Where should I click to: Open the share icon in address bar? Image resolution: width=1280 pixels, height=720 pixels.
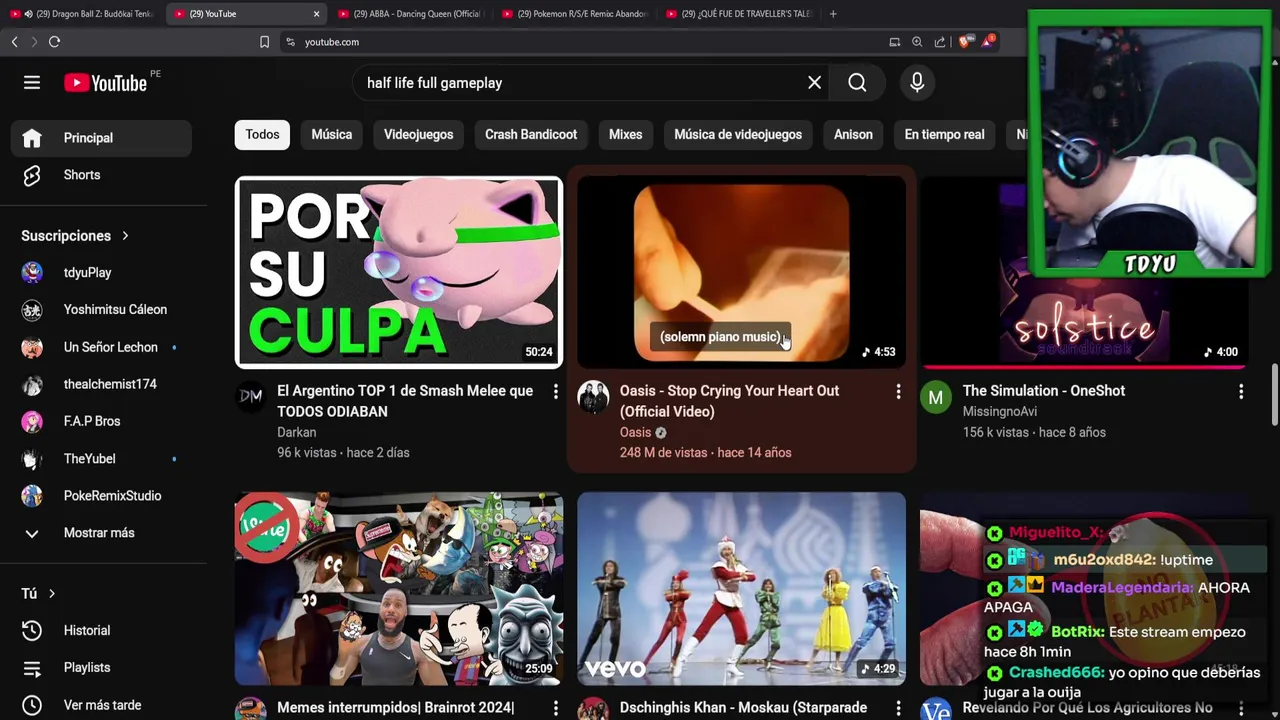940,42
